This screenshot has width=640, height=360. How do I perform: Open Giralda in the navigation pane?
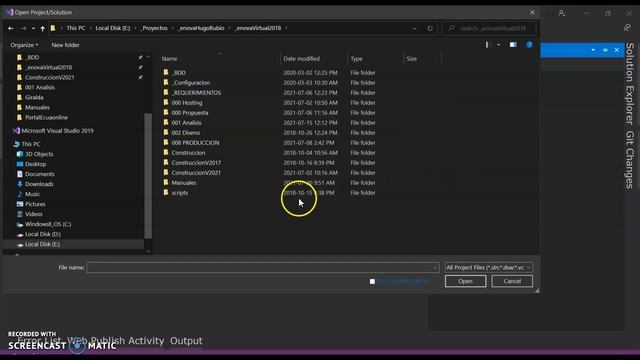tap(34, 98)
